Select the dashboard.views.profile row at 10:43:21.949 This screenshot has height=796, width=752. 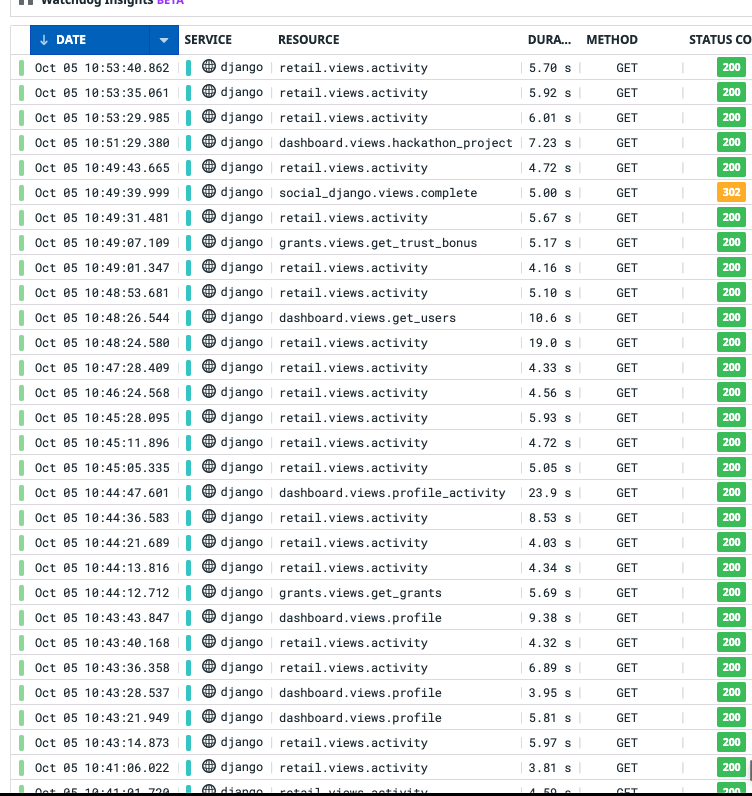[381, 718]
